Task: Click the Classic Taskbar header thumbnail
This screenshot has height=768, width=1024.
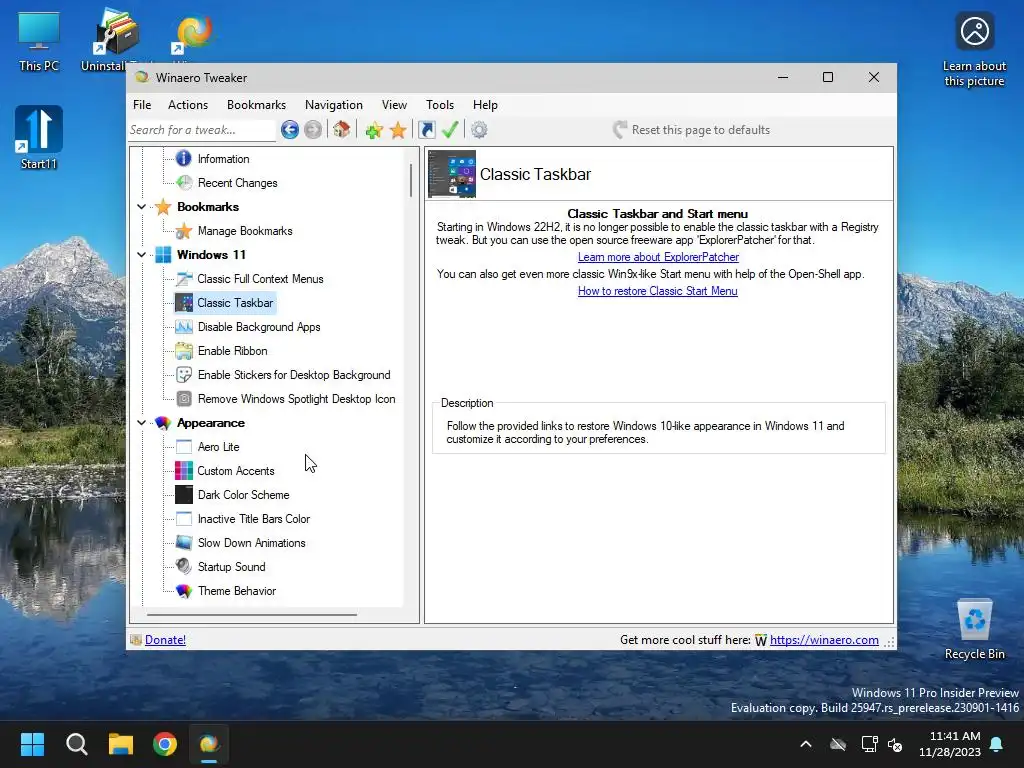Action: pyautogui.click(x=452, y=174)
